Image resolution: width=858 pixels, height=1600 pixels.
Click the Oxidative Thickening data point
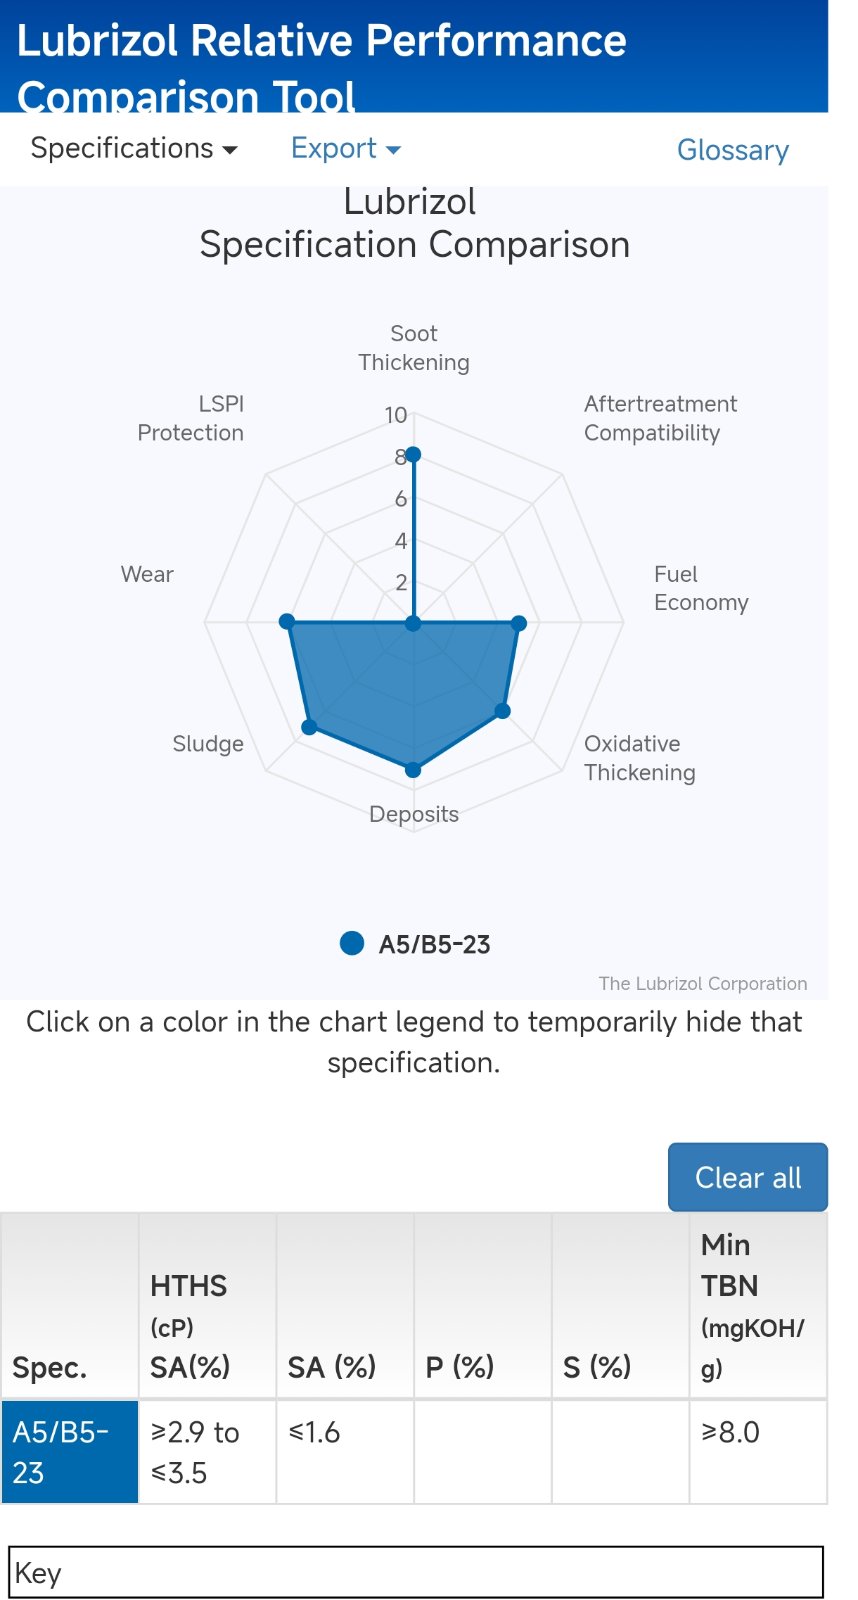click(503, 711)
